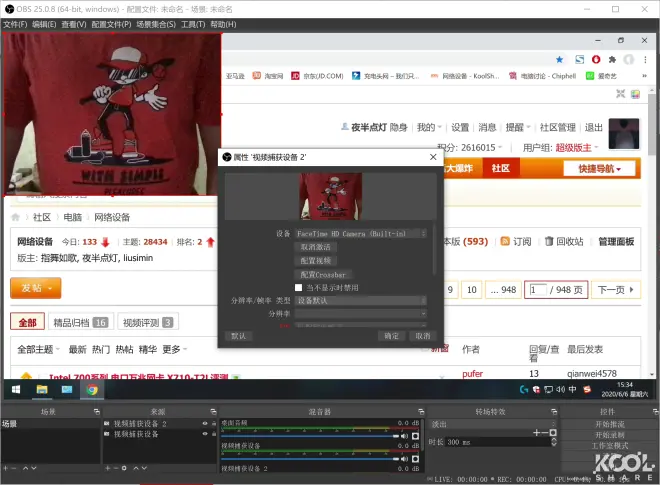Click the 时长 300 ms stepper arrows
The image size is (660, 485).
click(x=554, y=442)
